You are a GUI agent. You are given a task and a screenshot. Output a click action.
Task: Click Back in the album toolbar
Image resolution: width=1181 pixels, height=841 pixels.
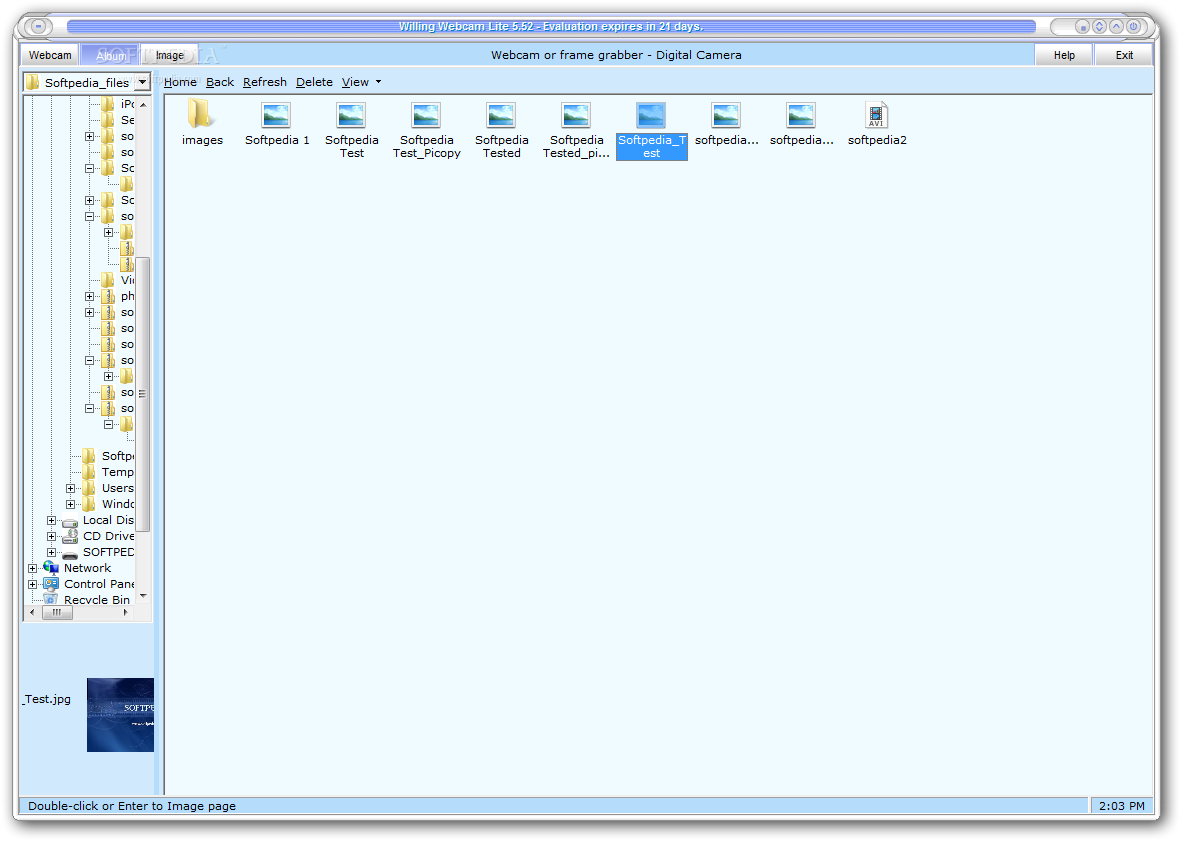point(220,82)
